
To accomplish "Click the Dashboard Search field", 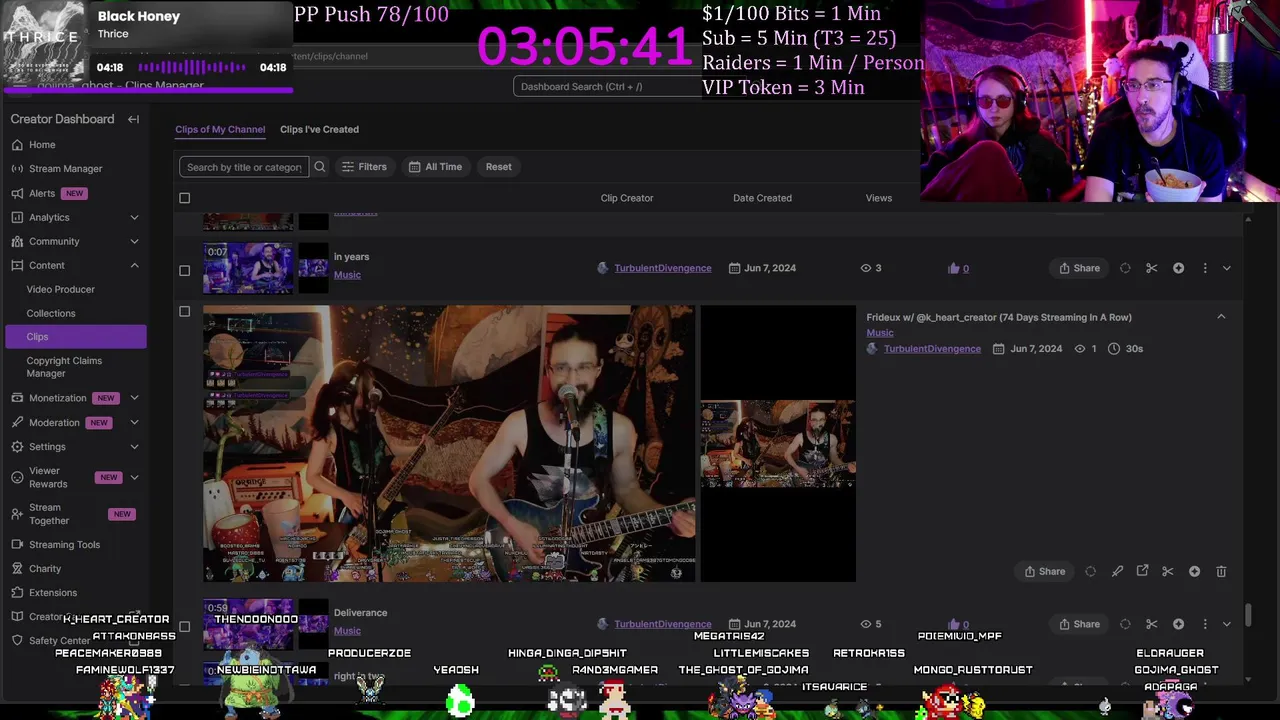I will tap(608, 86).
